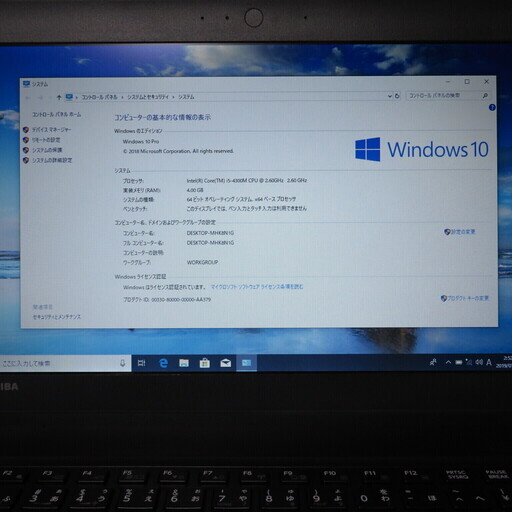Image resolution: width=512 pixels, height=512 pixels.
Task: Close the system window
Action: pos(486,82)
